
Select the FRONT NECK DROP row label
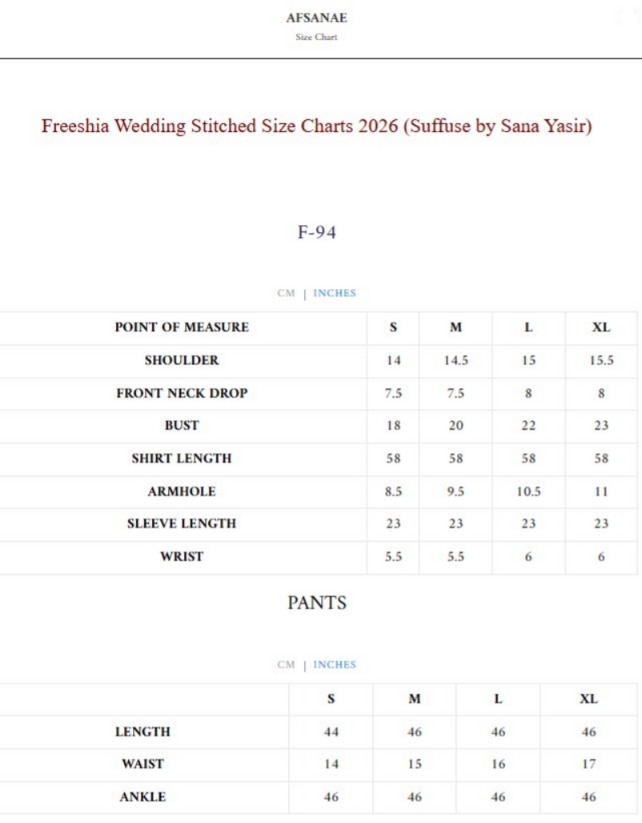pos(181,393)
